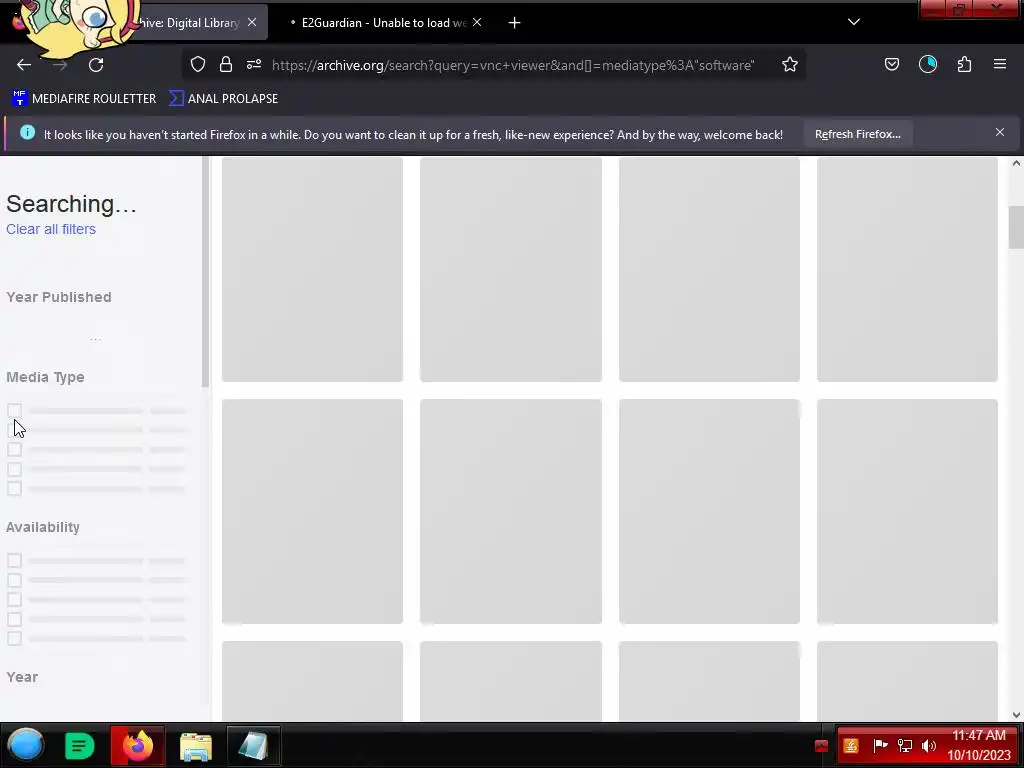Open the volume tray icon
The width and height of the screenshot is (1024, 768).
click(929, 745)
